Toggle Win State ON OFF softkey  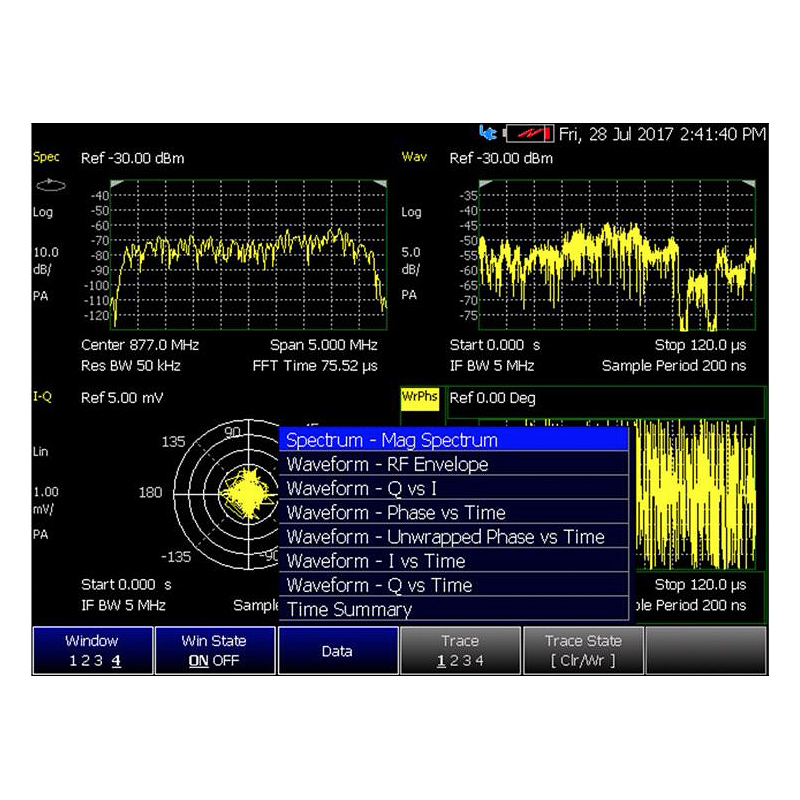(x=214, y=651)
